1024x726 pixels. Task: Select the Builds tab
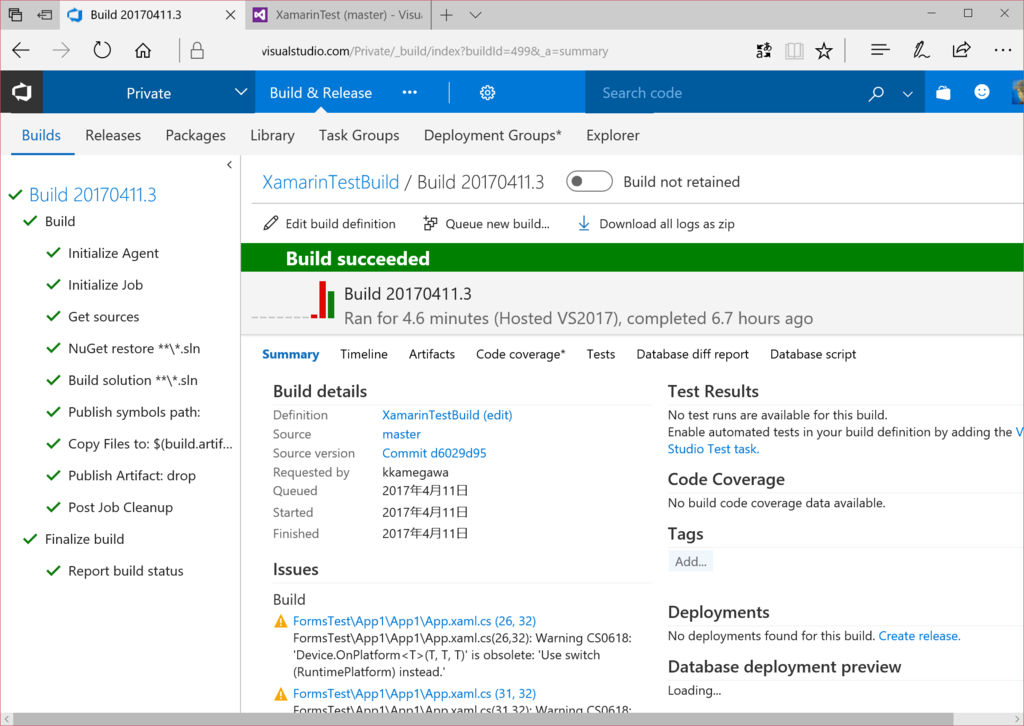41,135
